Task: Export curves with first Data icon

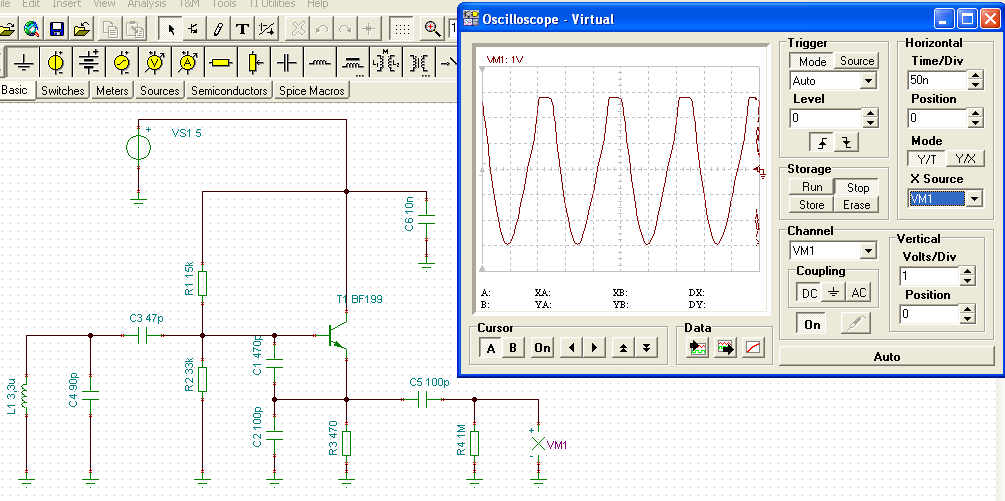Action: [x=697, y=347]
